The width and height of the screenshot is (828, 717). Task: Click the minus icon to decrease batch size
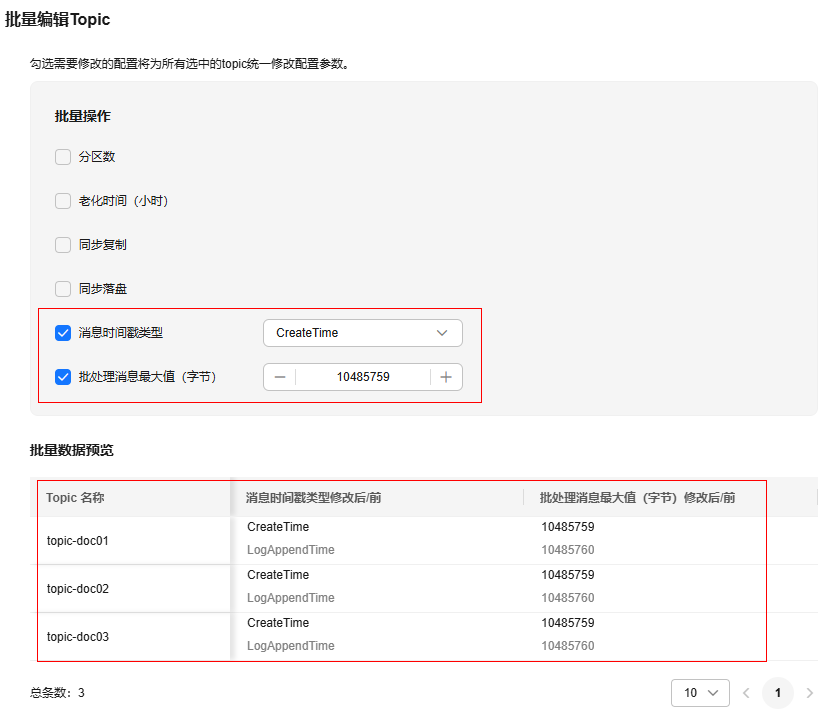click(280, 377)
